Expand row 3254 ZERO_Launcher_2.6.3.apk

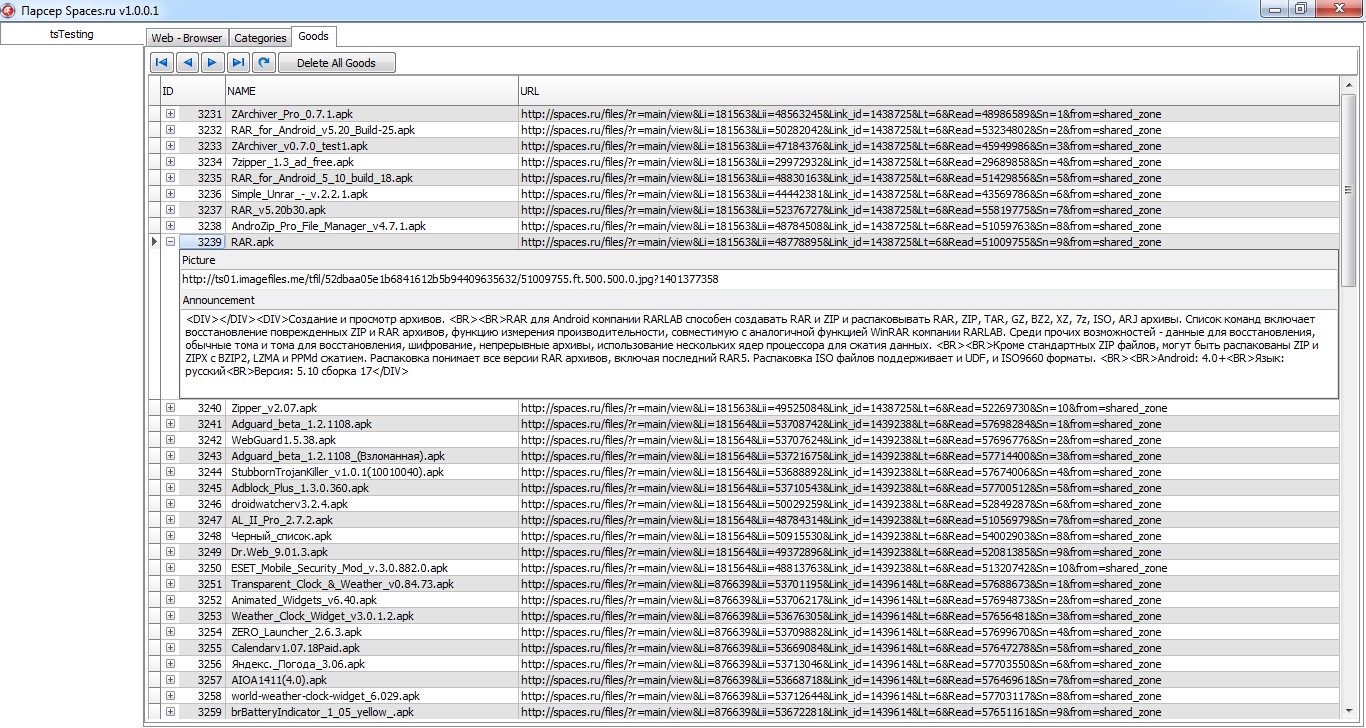[x=170, y=632]
